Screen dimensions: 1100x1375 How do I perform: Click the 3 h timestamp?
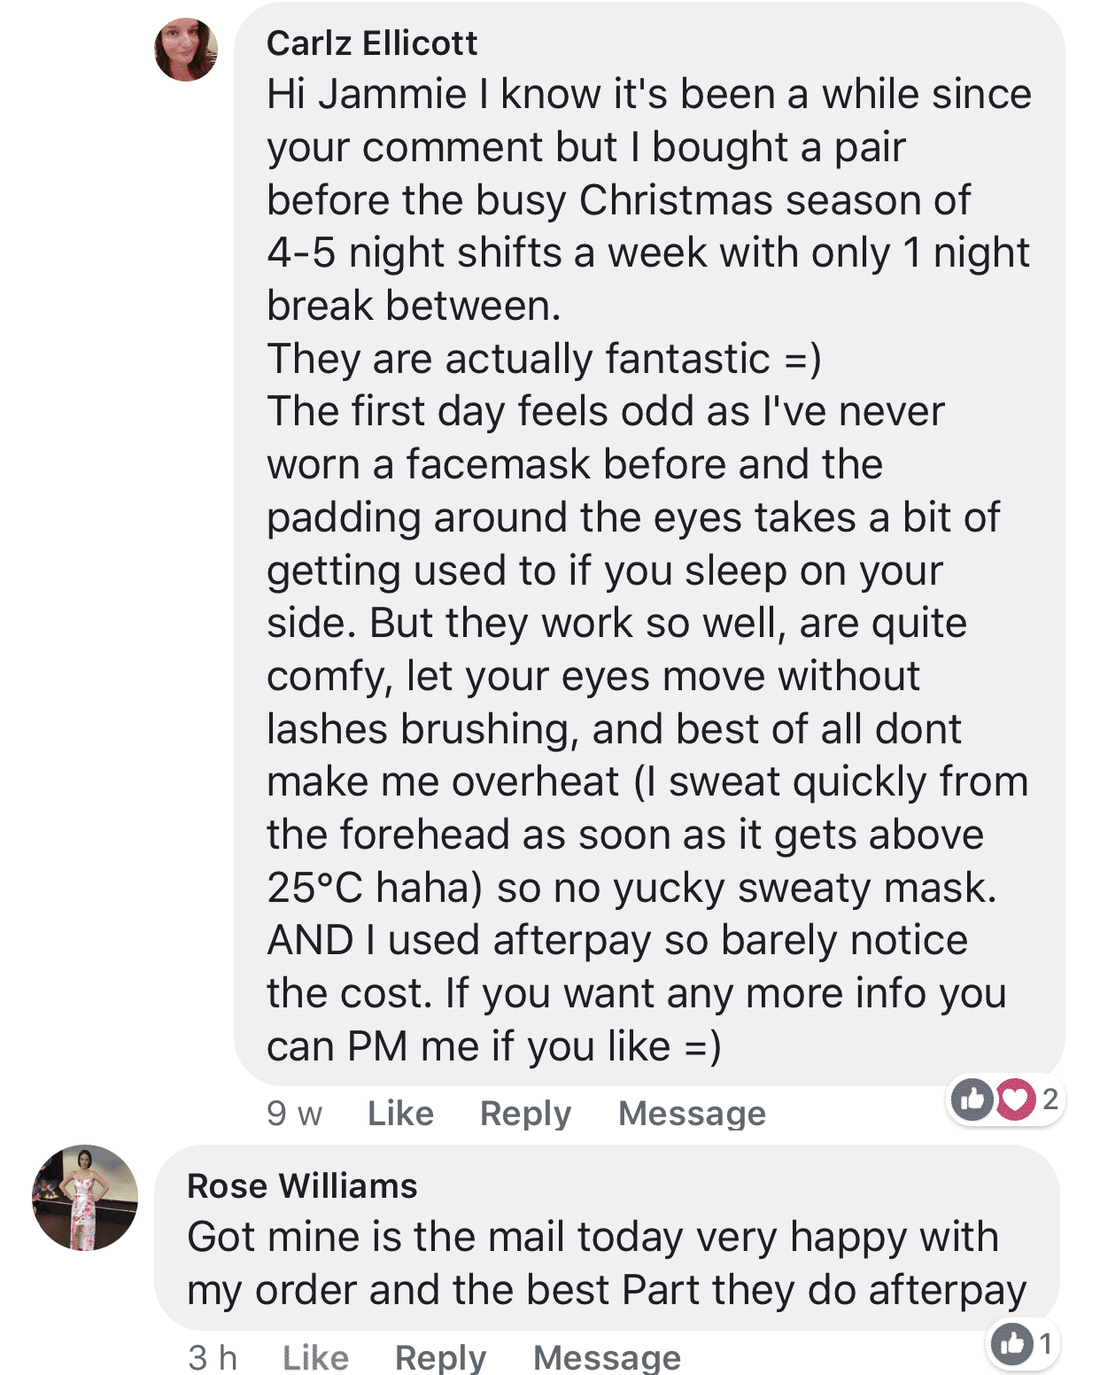(x=212, y=1357)
